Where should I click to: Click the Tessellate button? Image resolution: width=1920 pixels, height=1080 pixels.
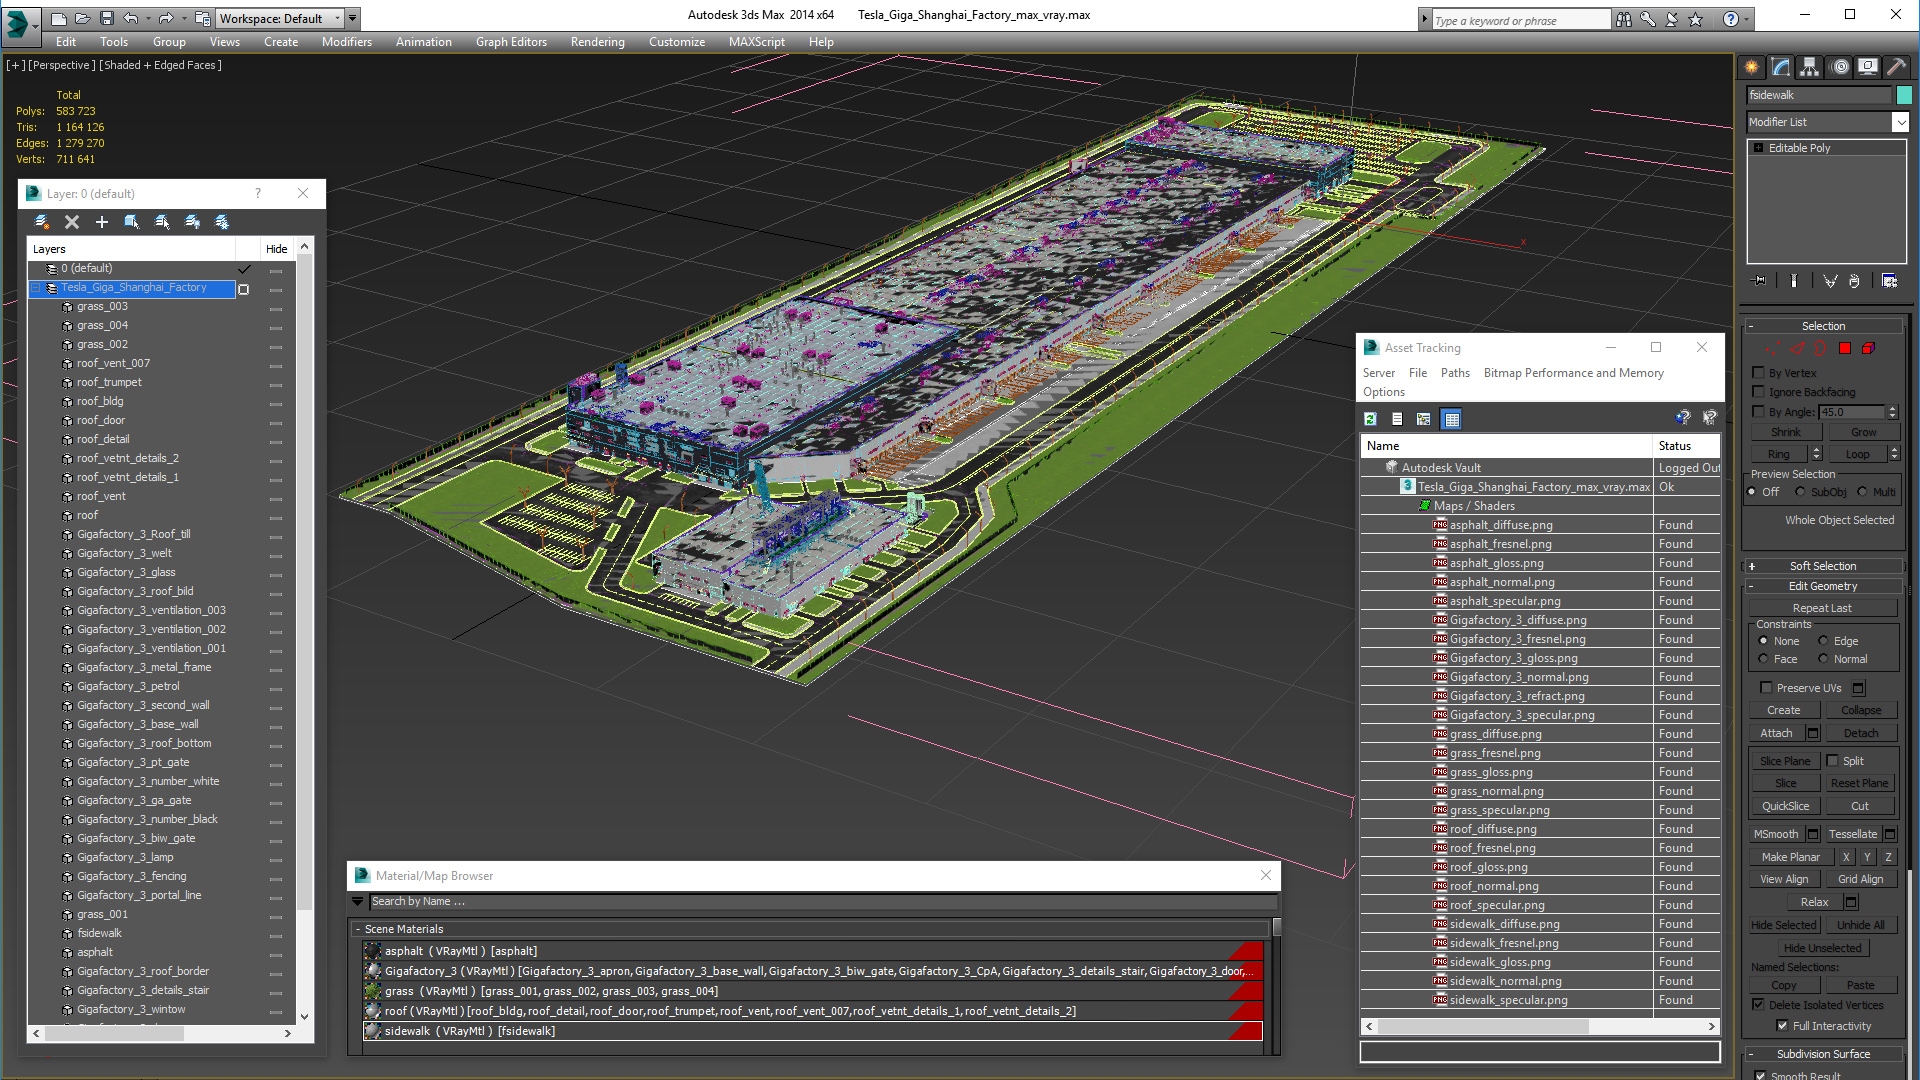(1853, 834)
